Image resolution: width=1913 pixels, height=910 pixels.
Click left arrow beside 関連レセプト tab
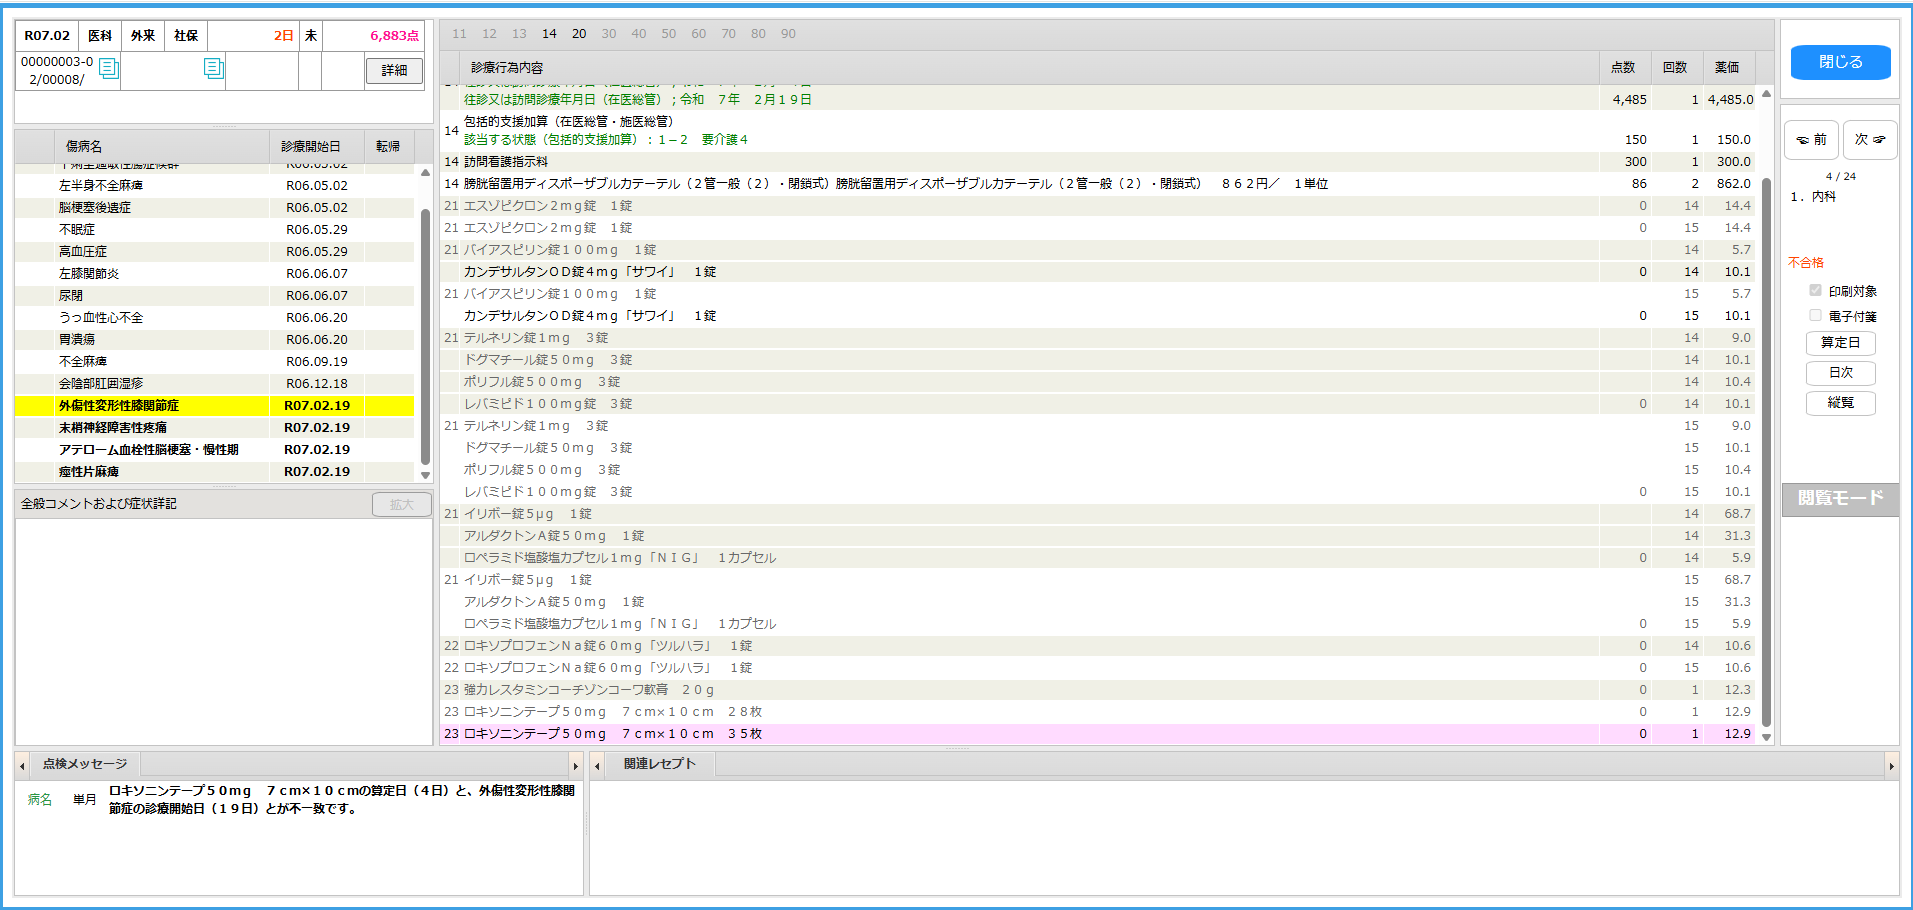tap(597, 766)
